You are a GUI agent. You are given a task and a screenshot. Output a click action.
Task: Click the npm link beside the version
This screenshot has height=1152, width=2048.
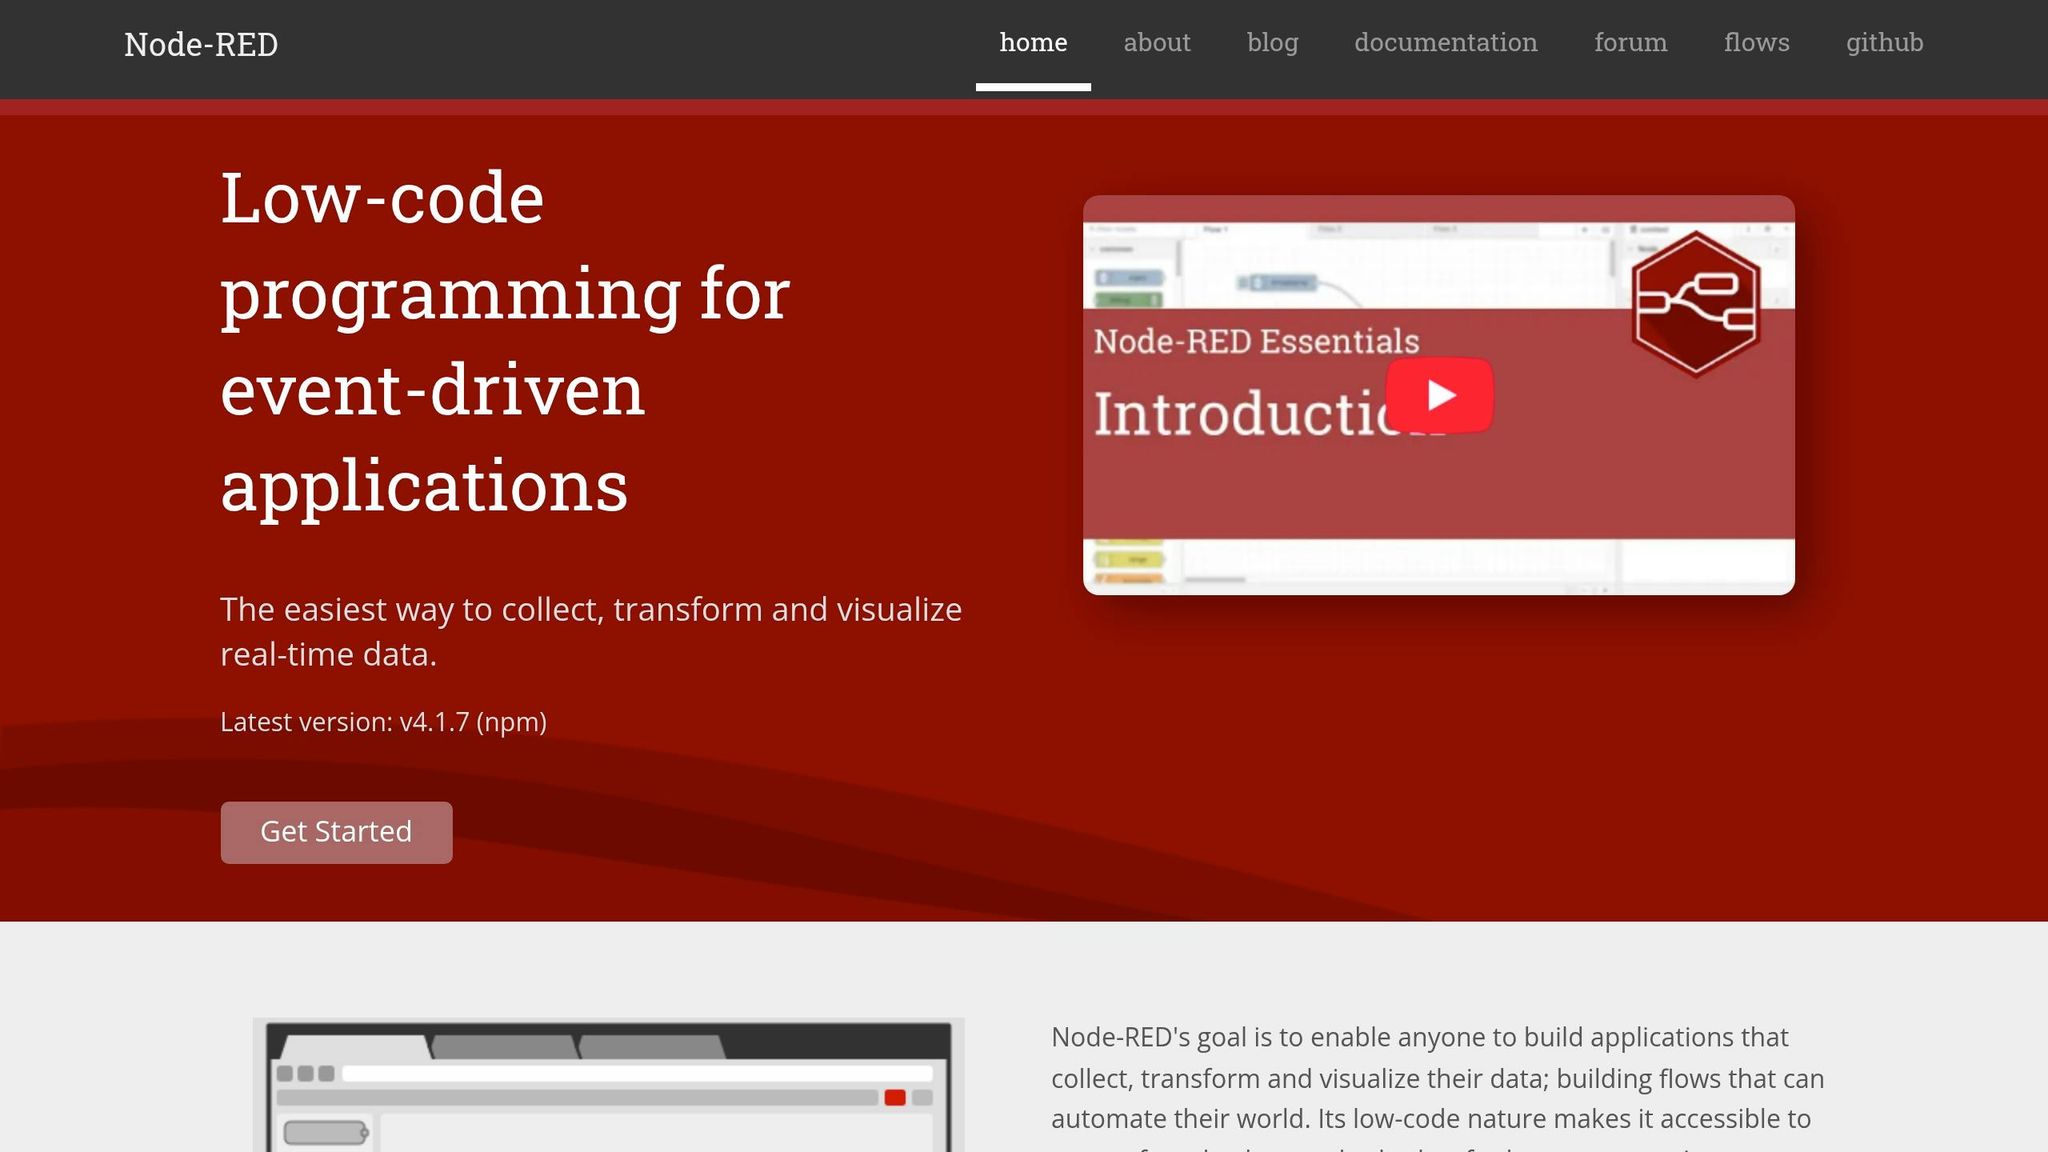point(511,722)
